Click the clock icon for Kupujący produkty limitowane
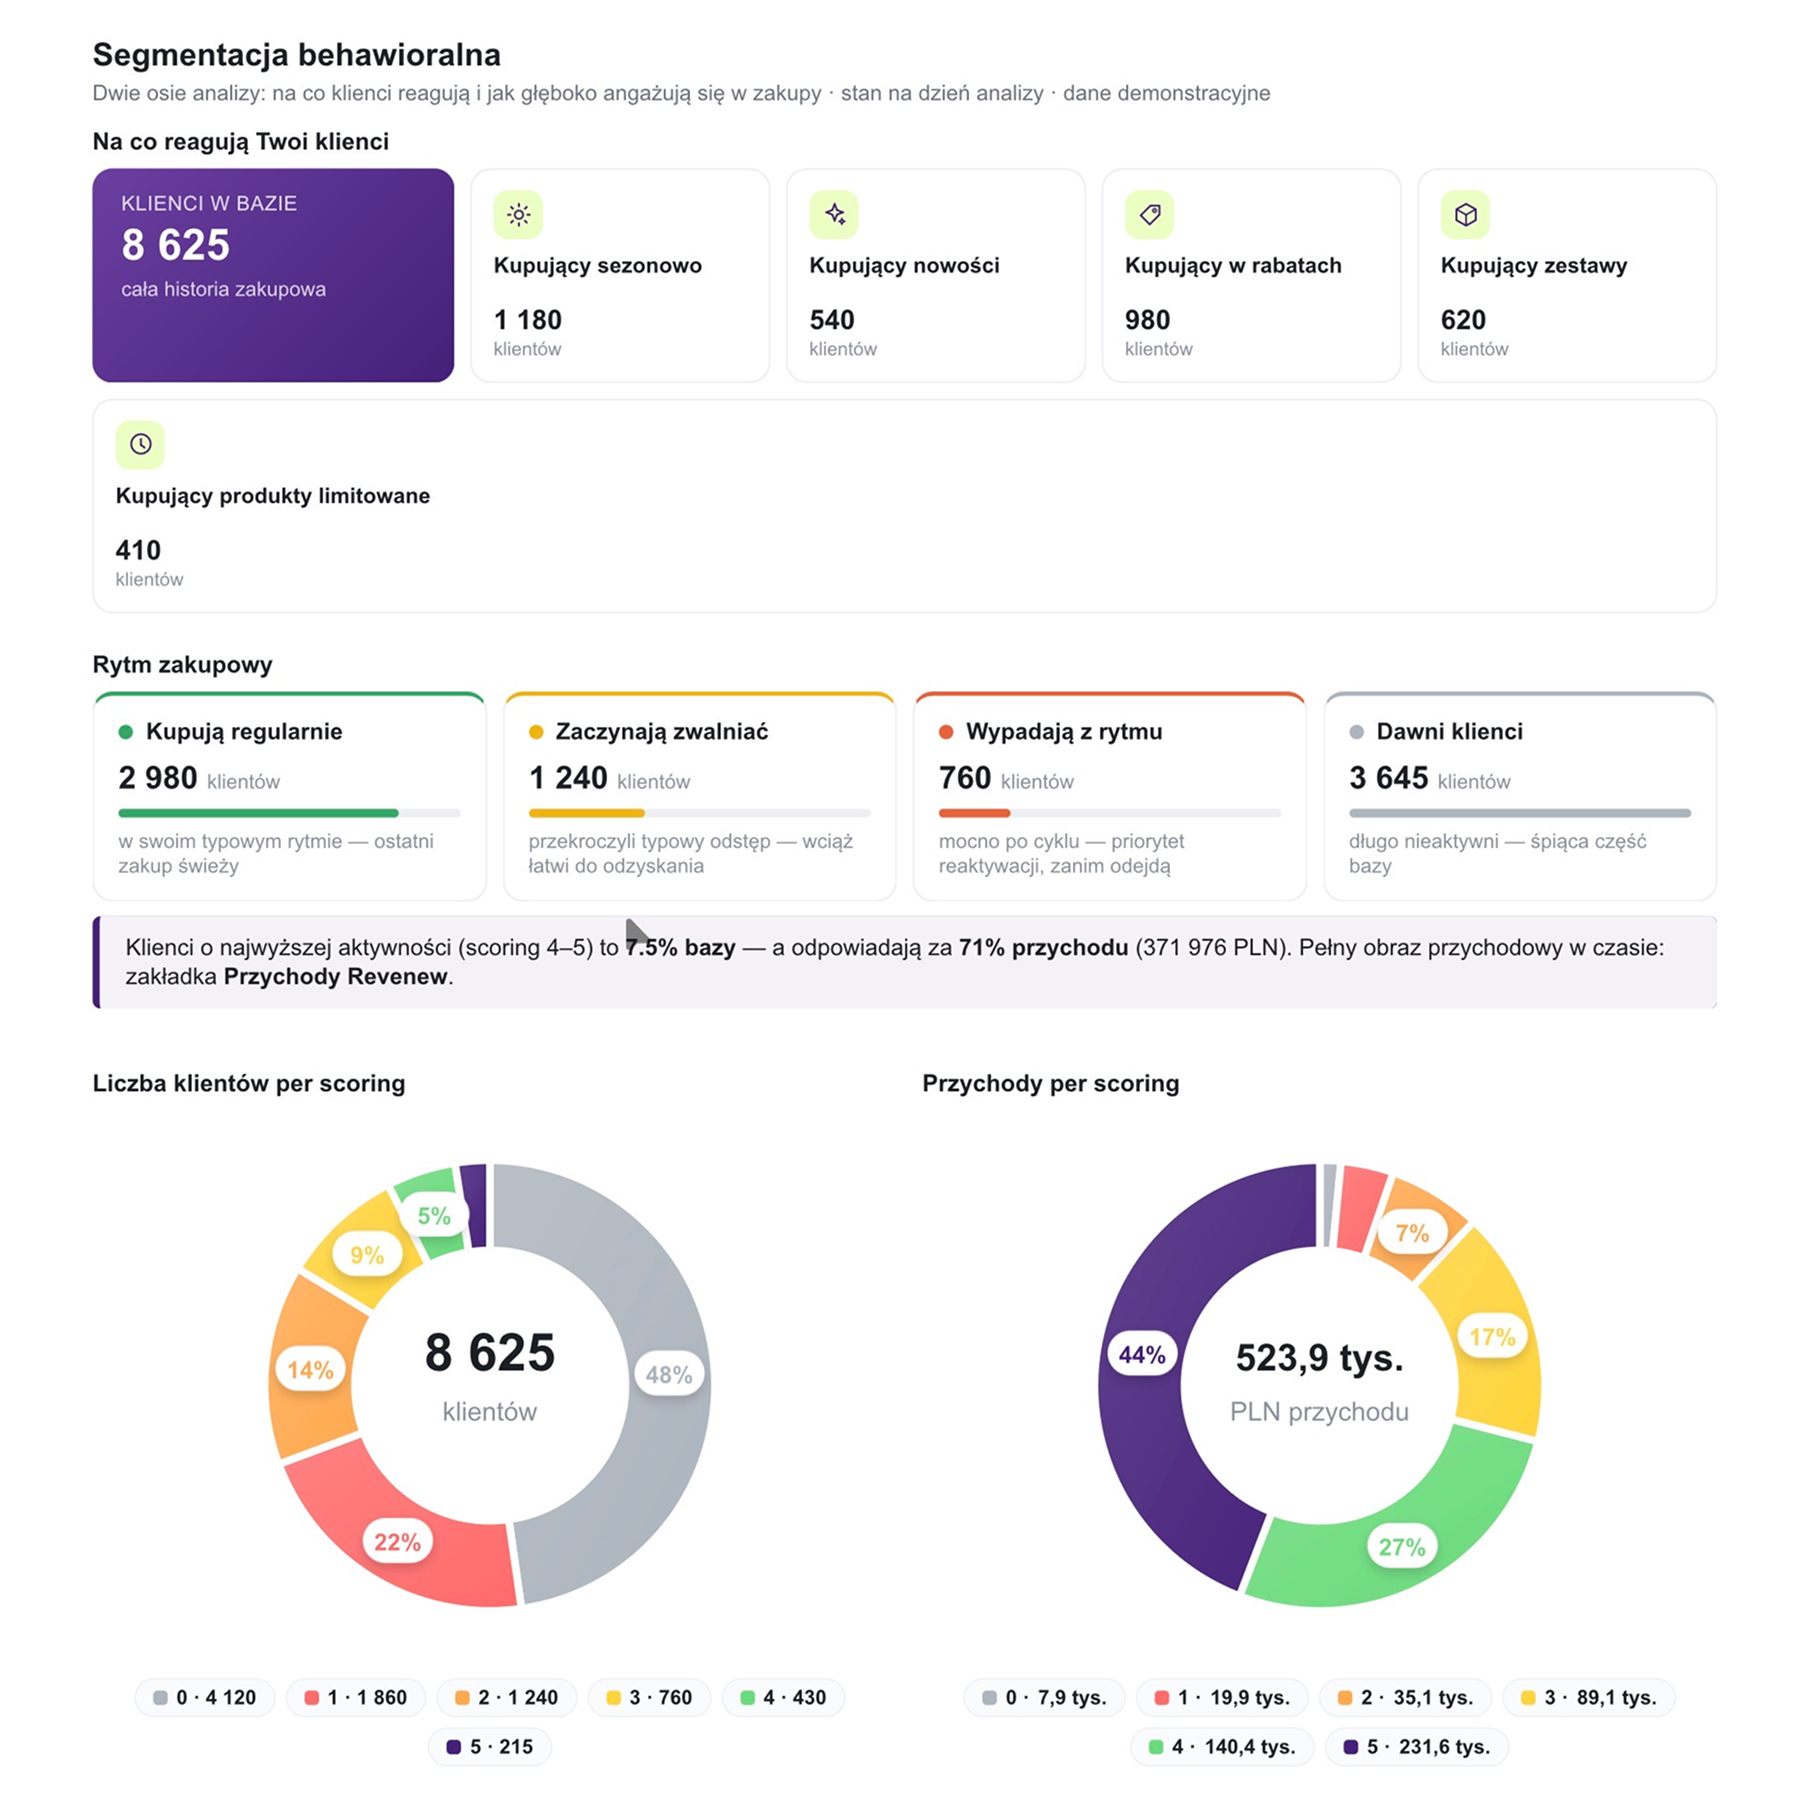This screenshot has width=1800, height=1800. (x=140, y=444)
